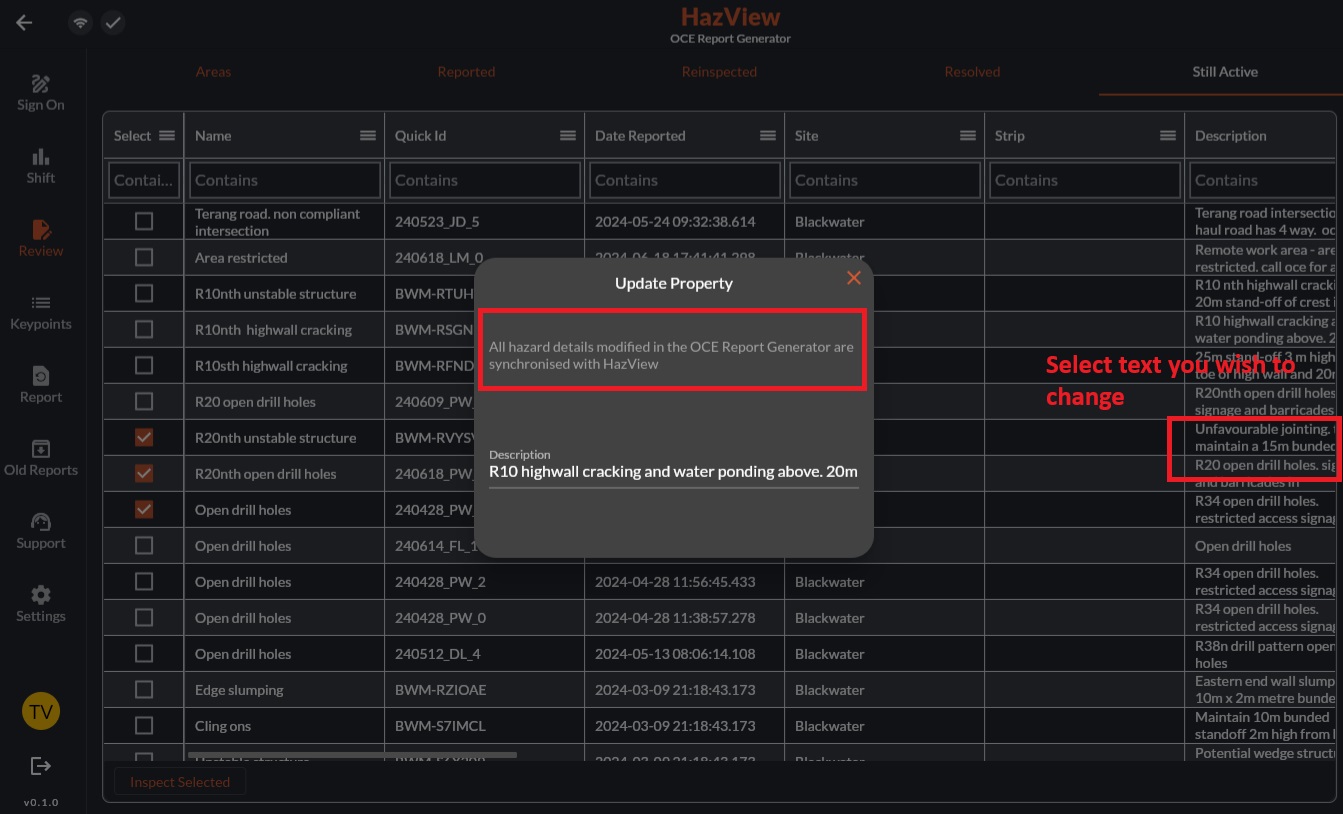Image resolution: width=1343 pixels, height=814 pixels.
Task: Tick checkbox for R20 open drill holes
Action: click(x=144, y=402)
